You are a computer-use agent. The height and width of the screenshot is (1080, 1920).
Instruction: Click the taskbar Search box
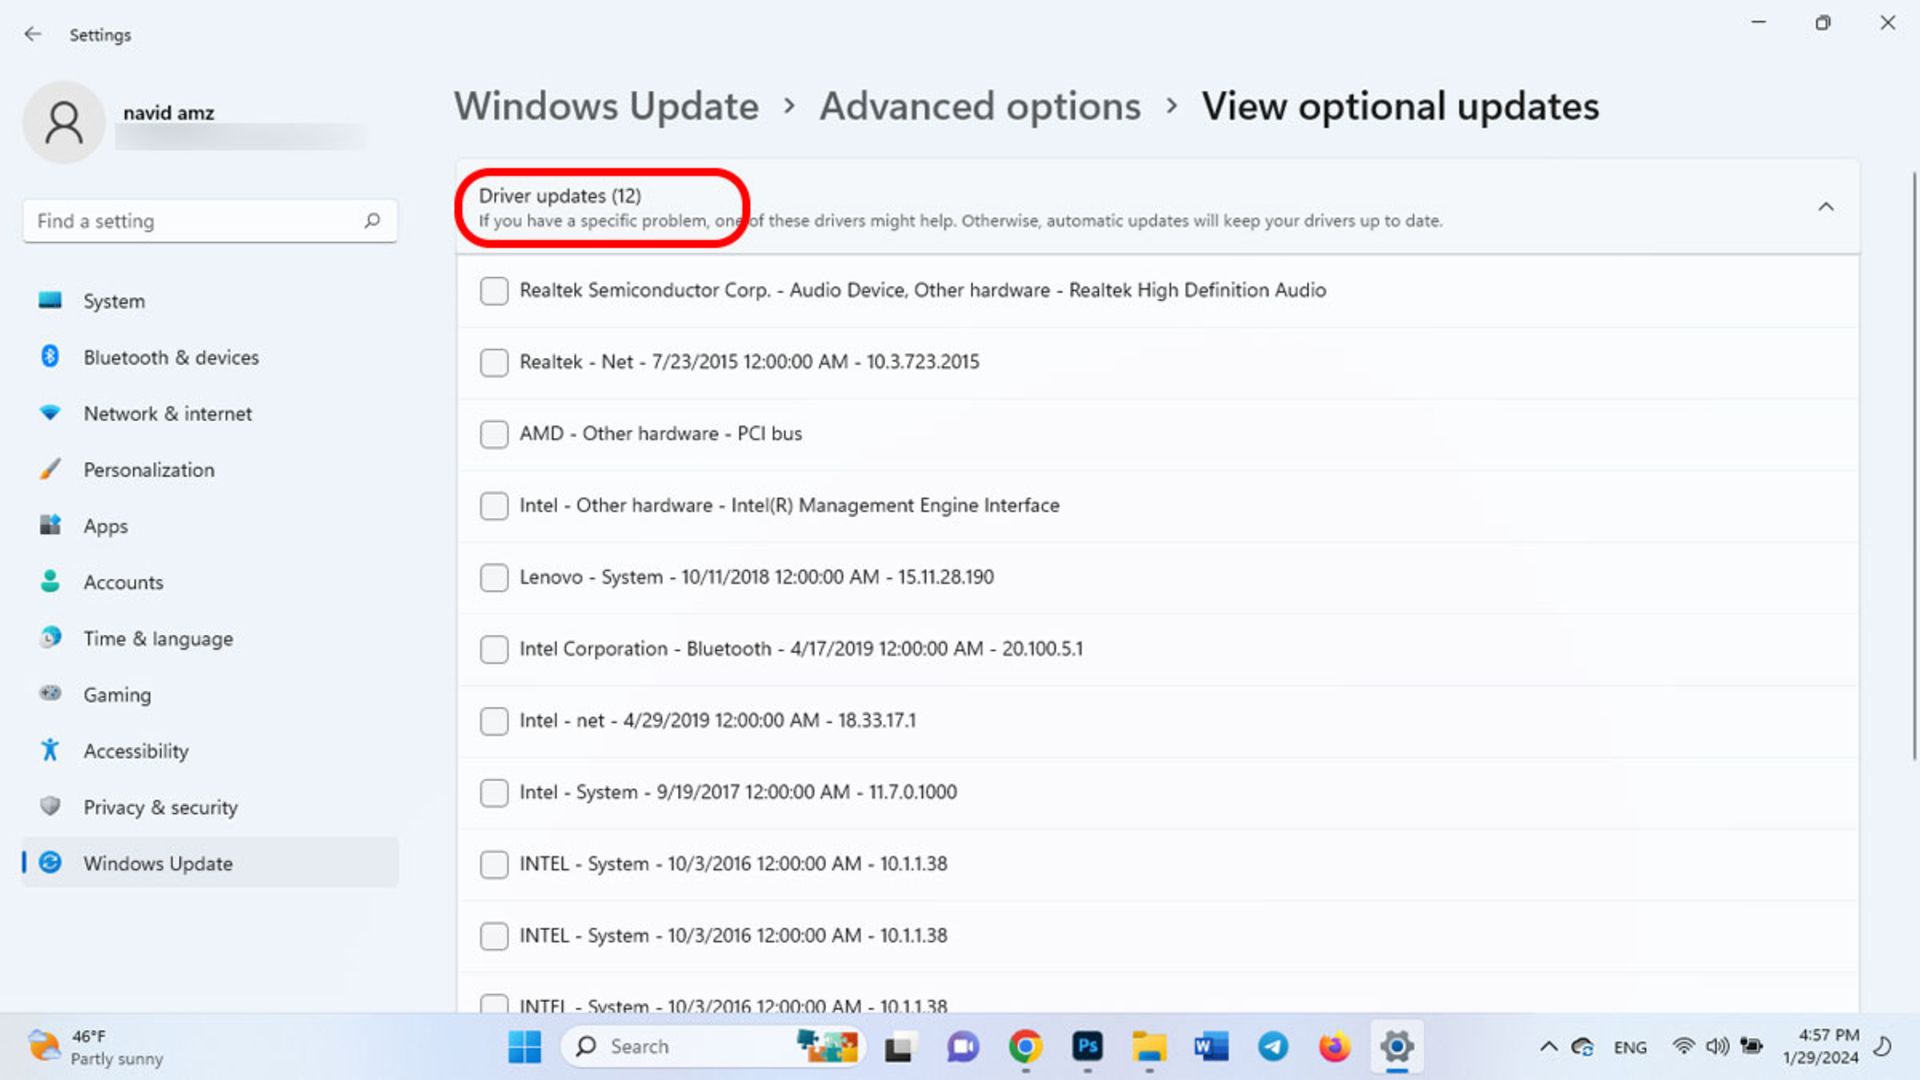[x=714, y=1047]
